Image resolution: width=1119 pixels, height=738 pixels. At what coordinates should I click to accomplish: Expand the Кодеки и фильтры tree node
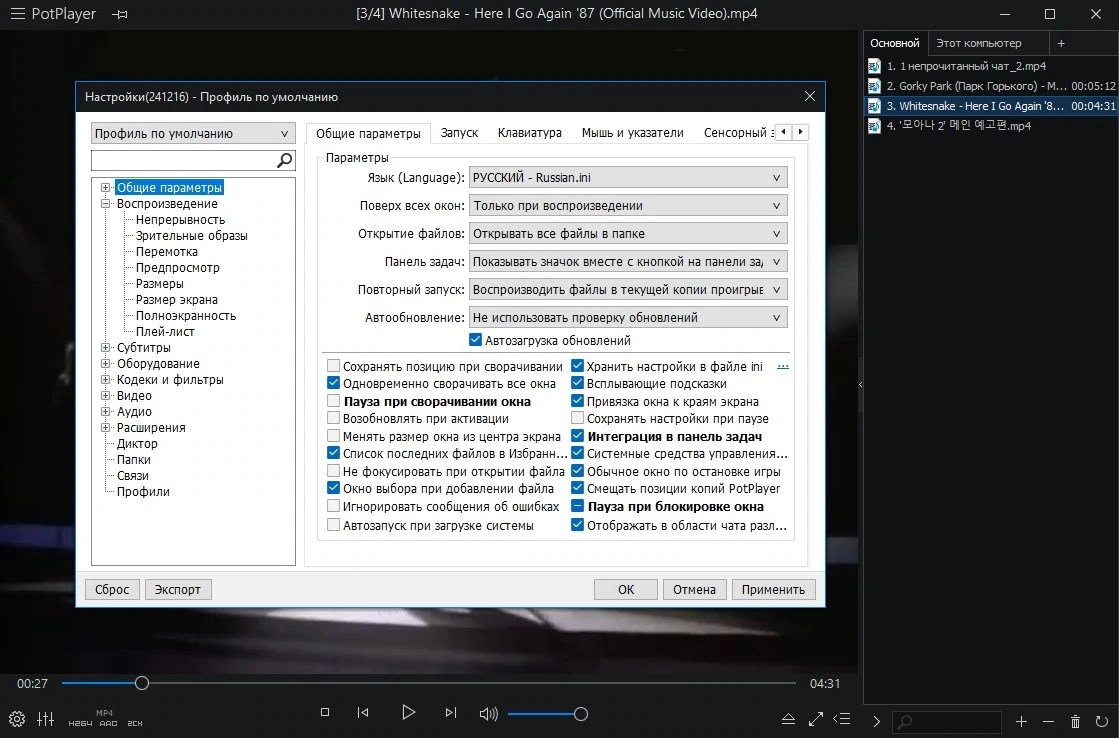(x=106, y=380)
